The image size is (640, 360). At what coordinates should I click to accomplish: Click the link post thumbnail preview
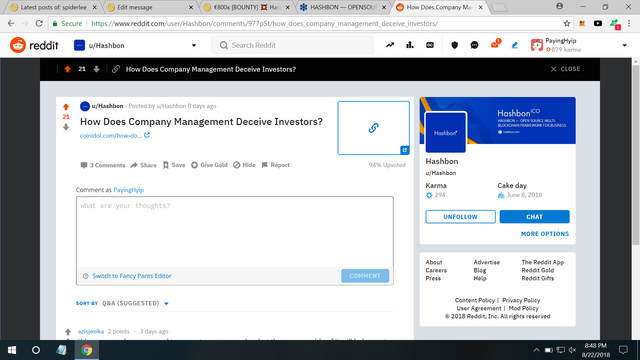click(373, 128)
